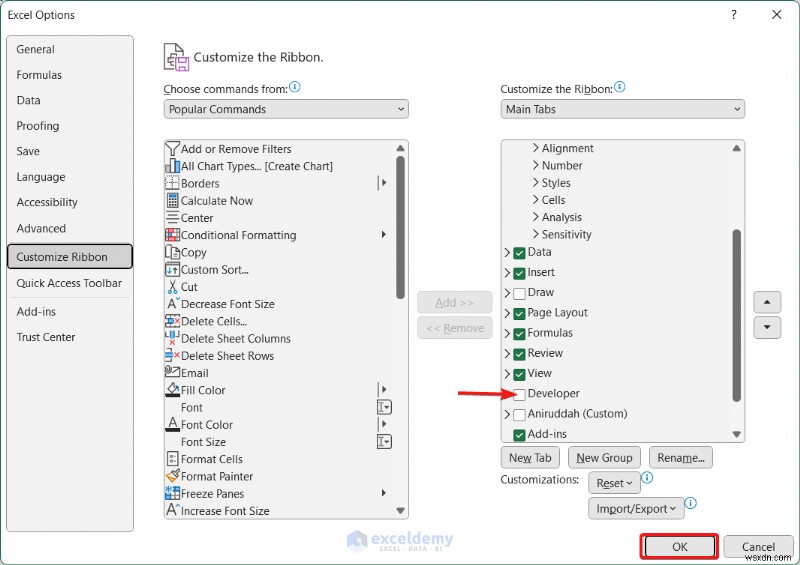800x565 pixels.
Task: Open the Popular Commands dropdown
Action: (286, 109)
